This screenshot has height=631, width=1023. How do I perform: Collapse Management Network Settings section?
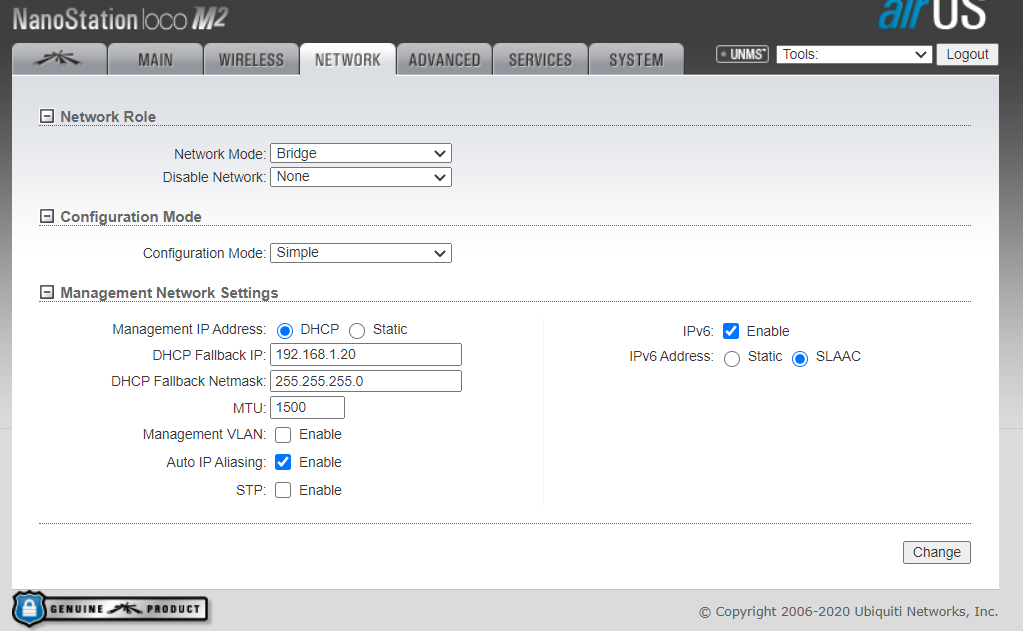pos(46,292)
